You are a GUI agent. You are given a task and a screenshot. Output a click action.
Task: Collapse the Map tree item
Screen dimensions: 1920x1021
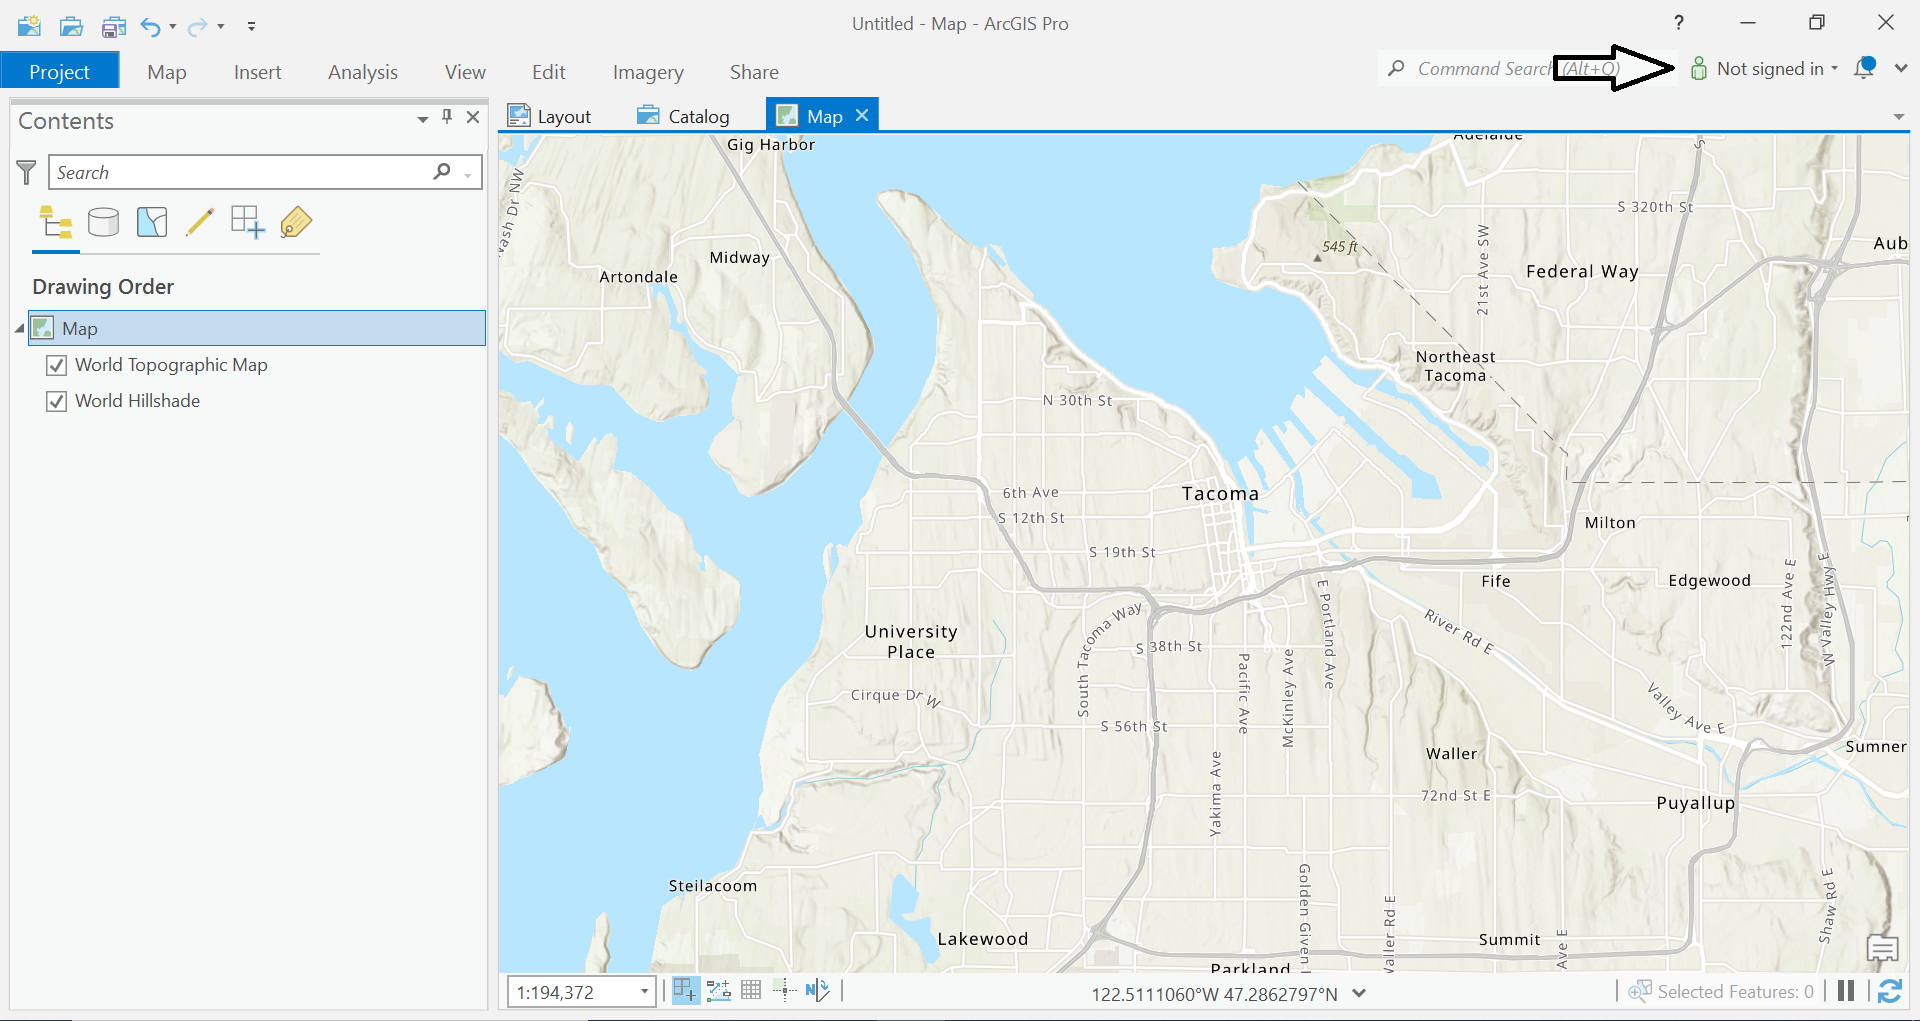20,328
